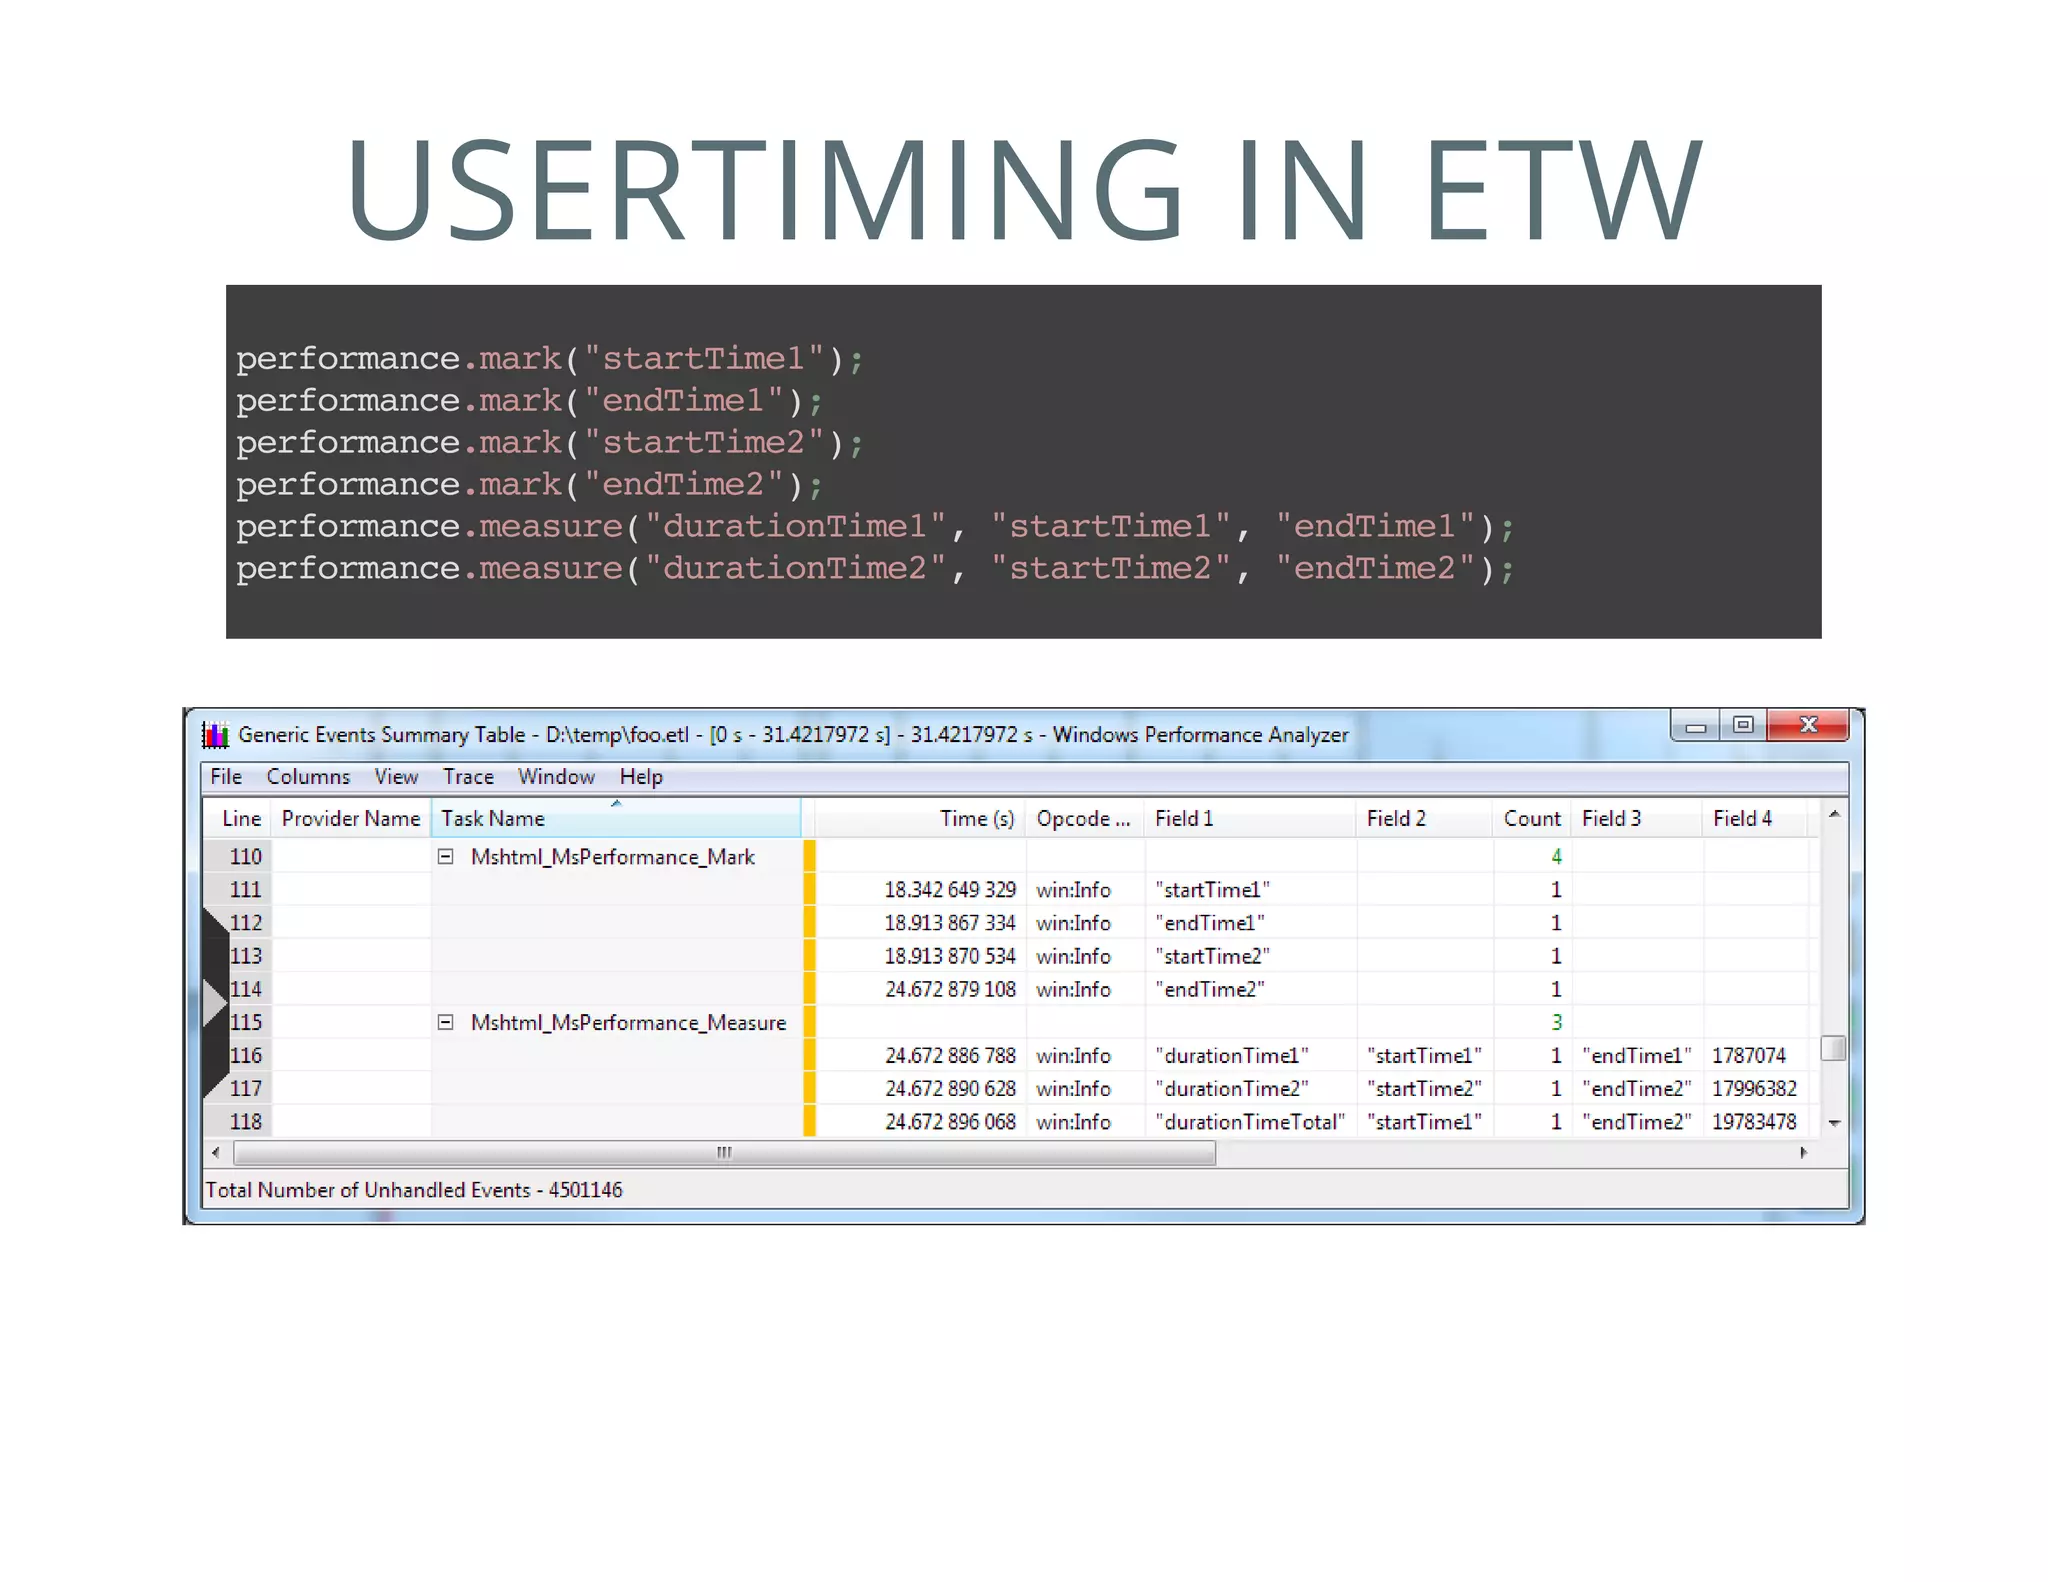Maximize the Performance Analyzer window

coord(1743,726)
